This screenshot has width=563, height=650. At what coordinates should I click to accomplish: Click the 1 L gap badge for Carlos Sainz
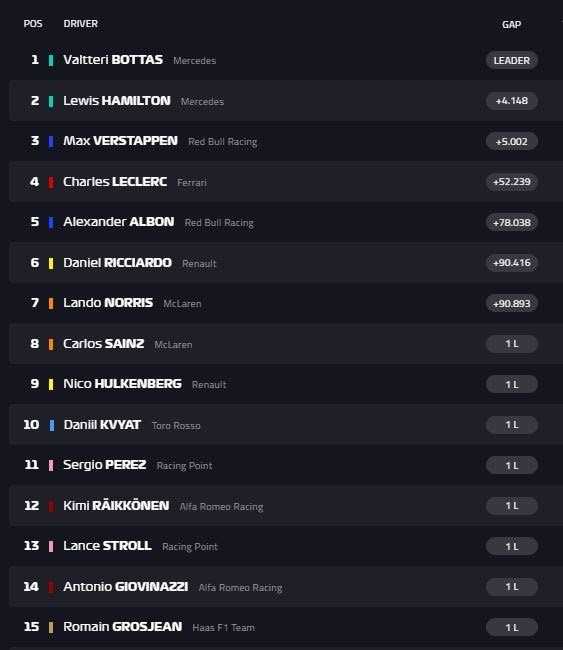click(x=512, y=344)
